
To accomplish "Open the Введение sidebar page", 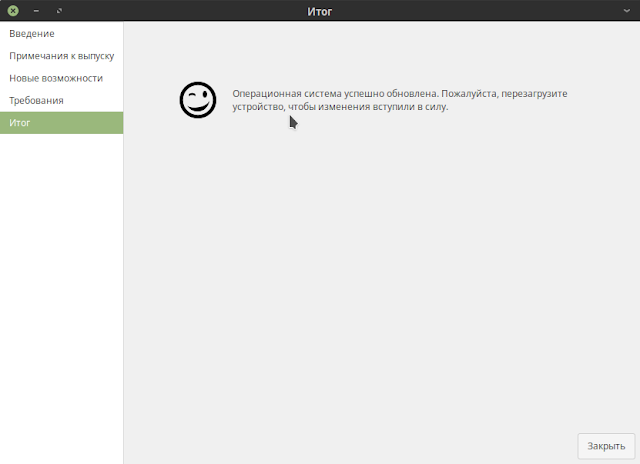I will tap(61, 33).
